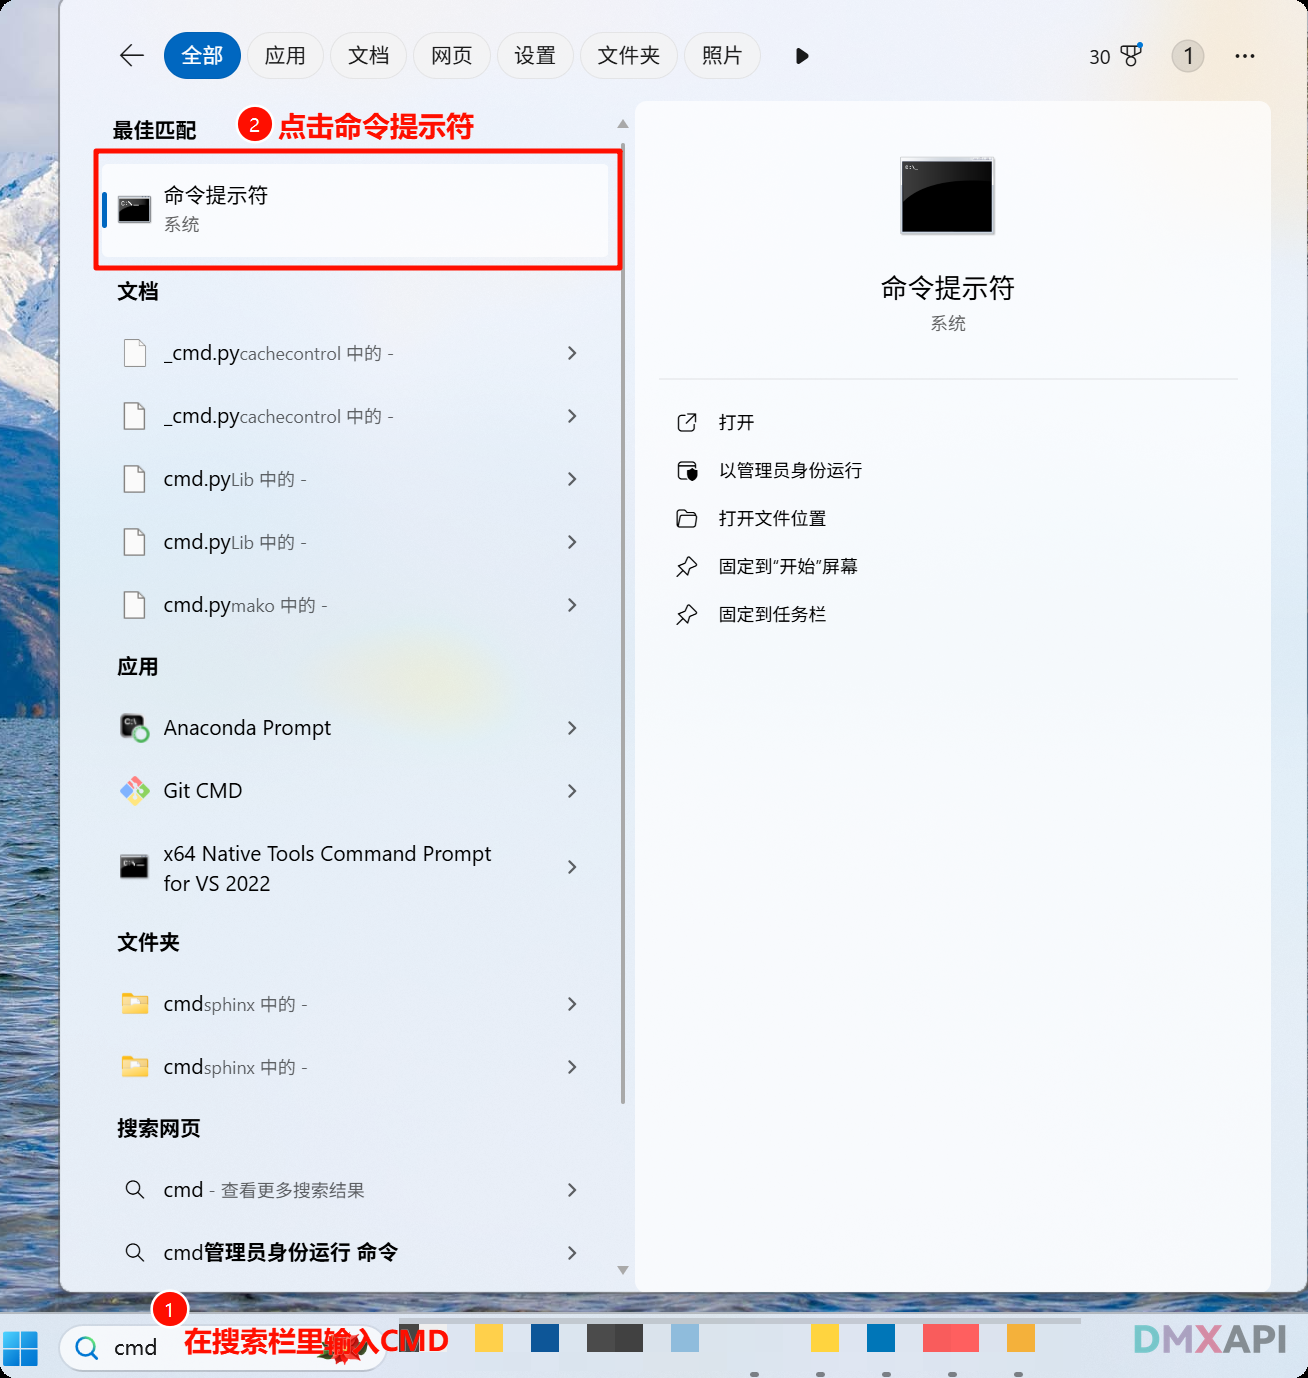Open the three-dot more options menu
This screenshot has width=1308, height=1378.
(x=1244, y=56)
